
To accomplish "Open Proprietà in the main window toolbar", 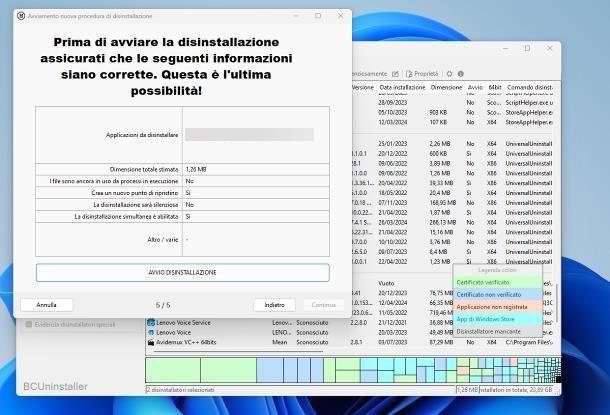I will tap(422, 74).
